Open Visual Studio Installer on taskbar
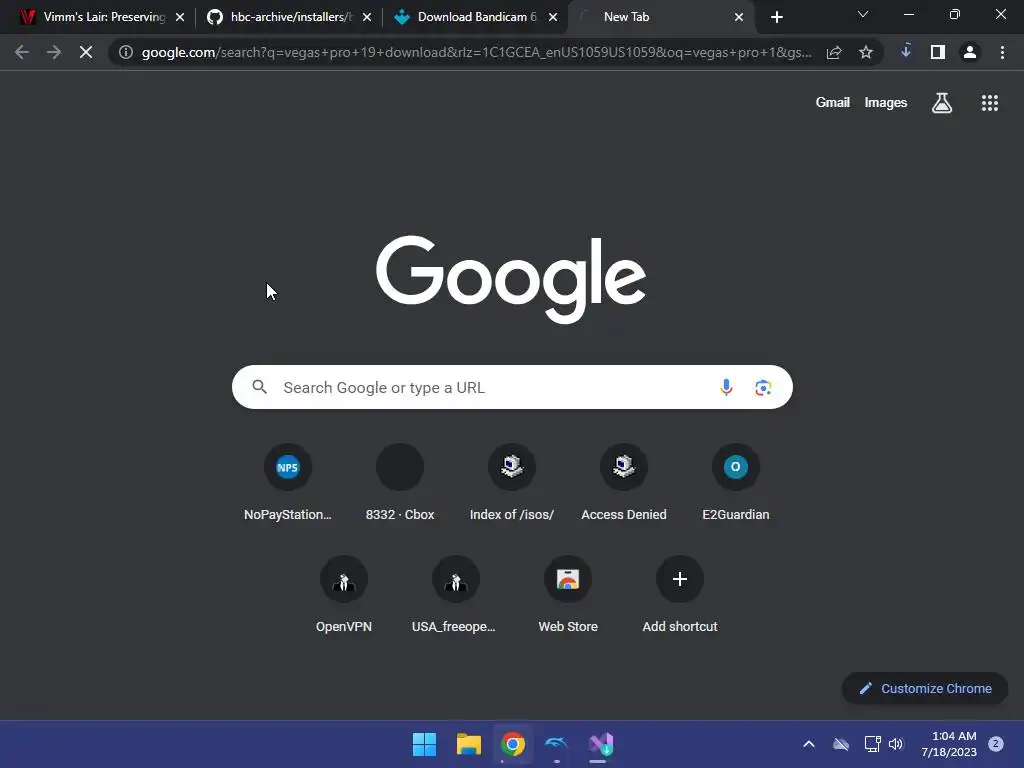The image size is (1024, 768). [x=601, y=744]
